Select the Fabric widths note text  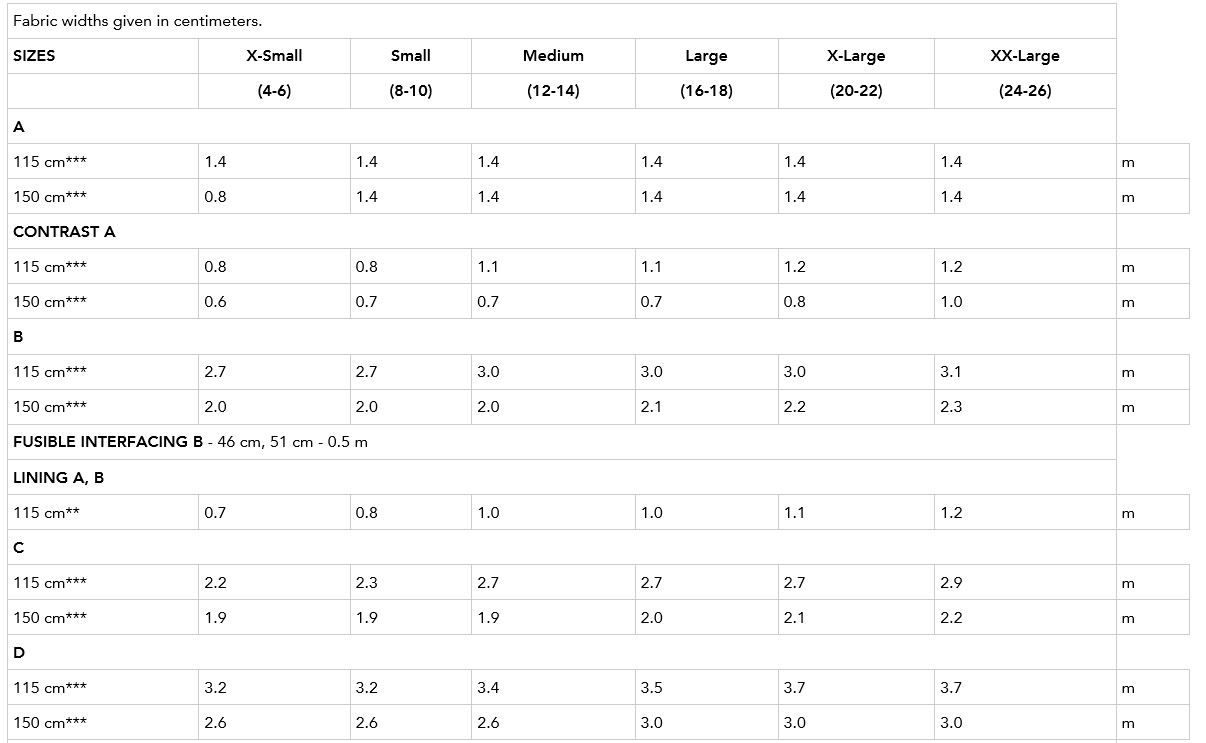pos(137,21)
